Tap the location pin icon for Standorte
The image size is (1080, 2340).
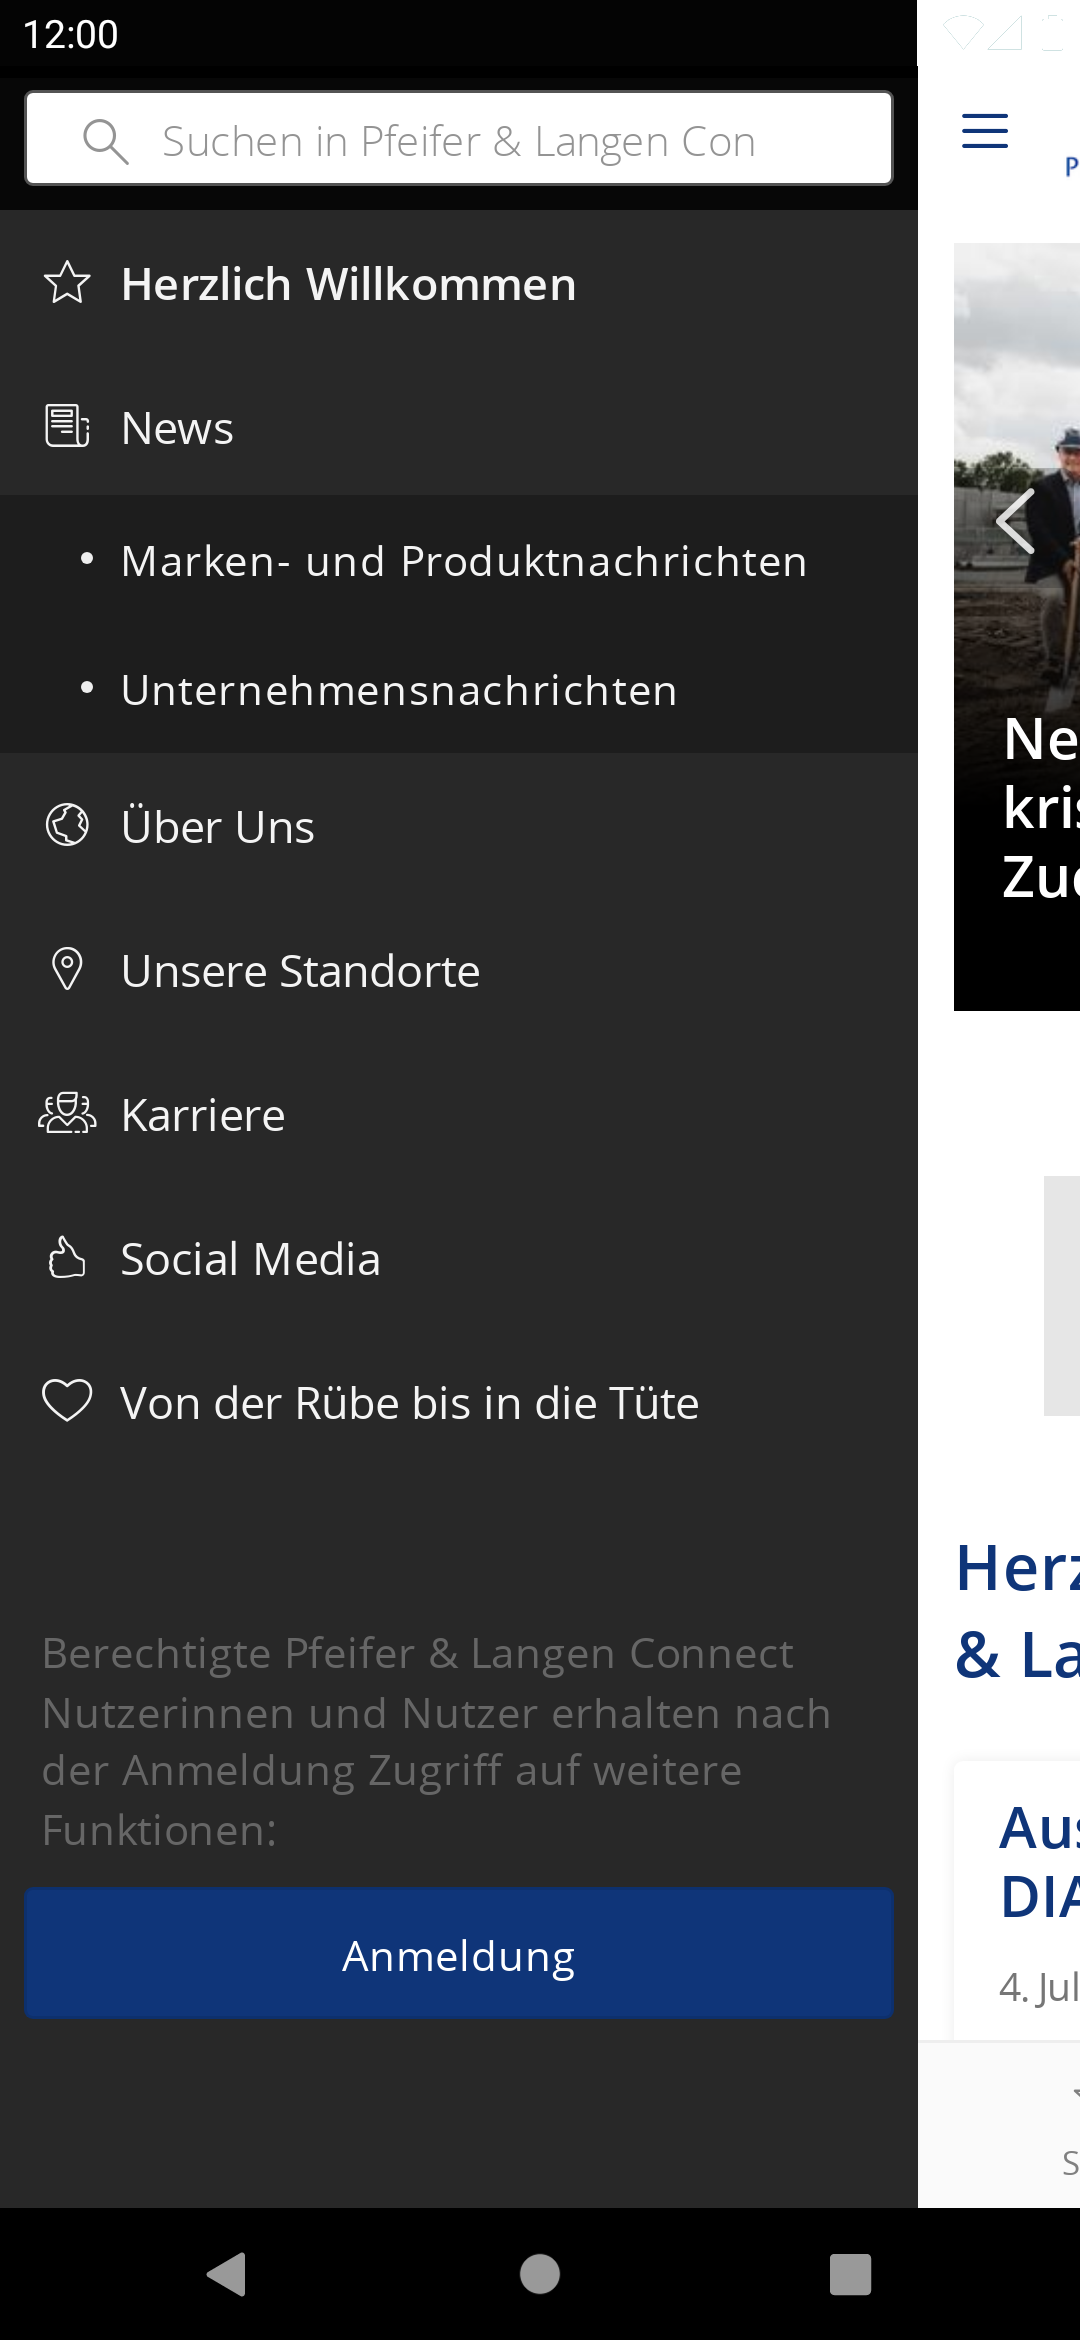[x=67, y=969]
